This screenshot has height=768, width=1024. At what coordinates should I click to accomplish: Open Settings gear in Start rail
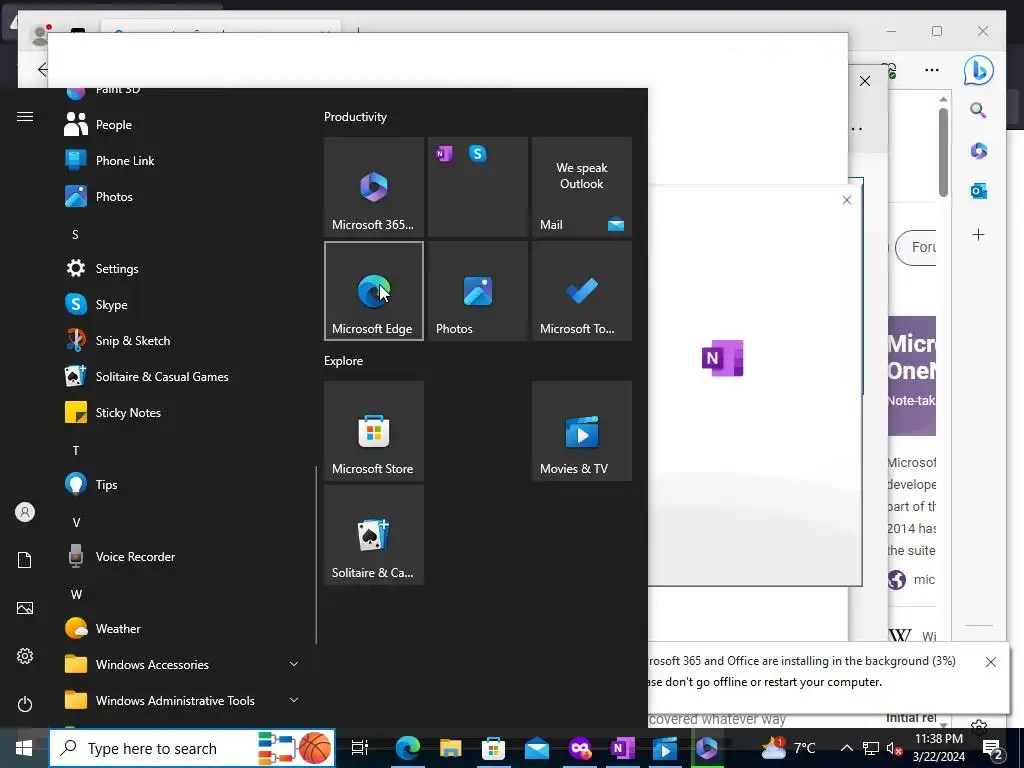pos(25,656)
